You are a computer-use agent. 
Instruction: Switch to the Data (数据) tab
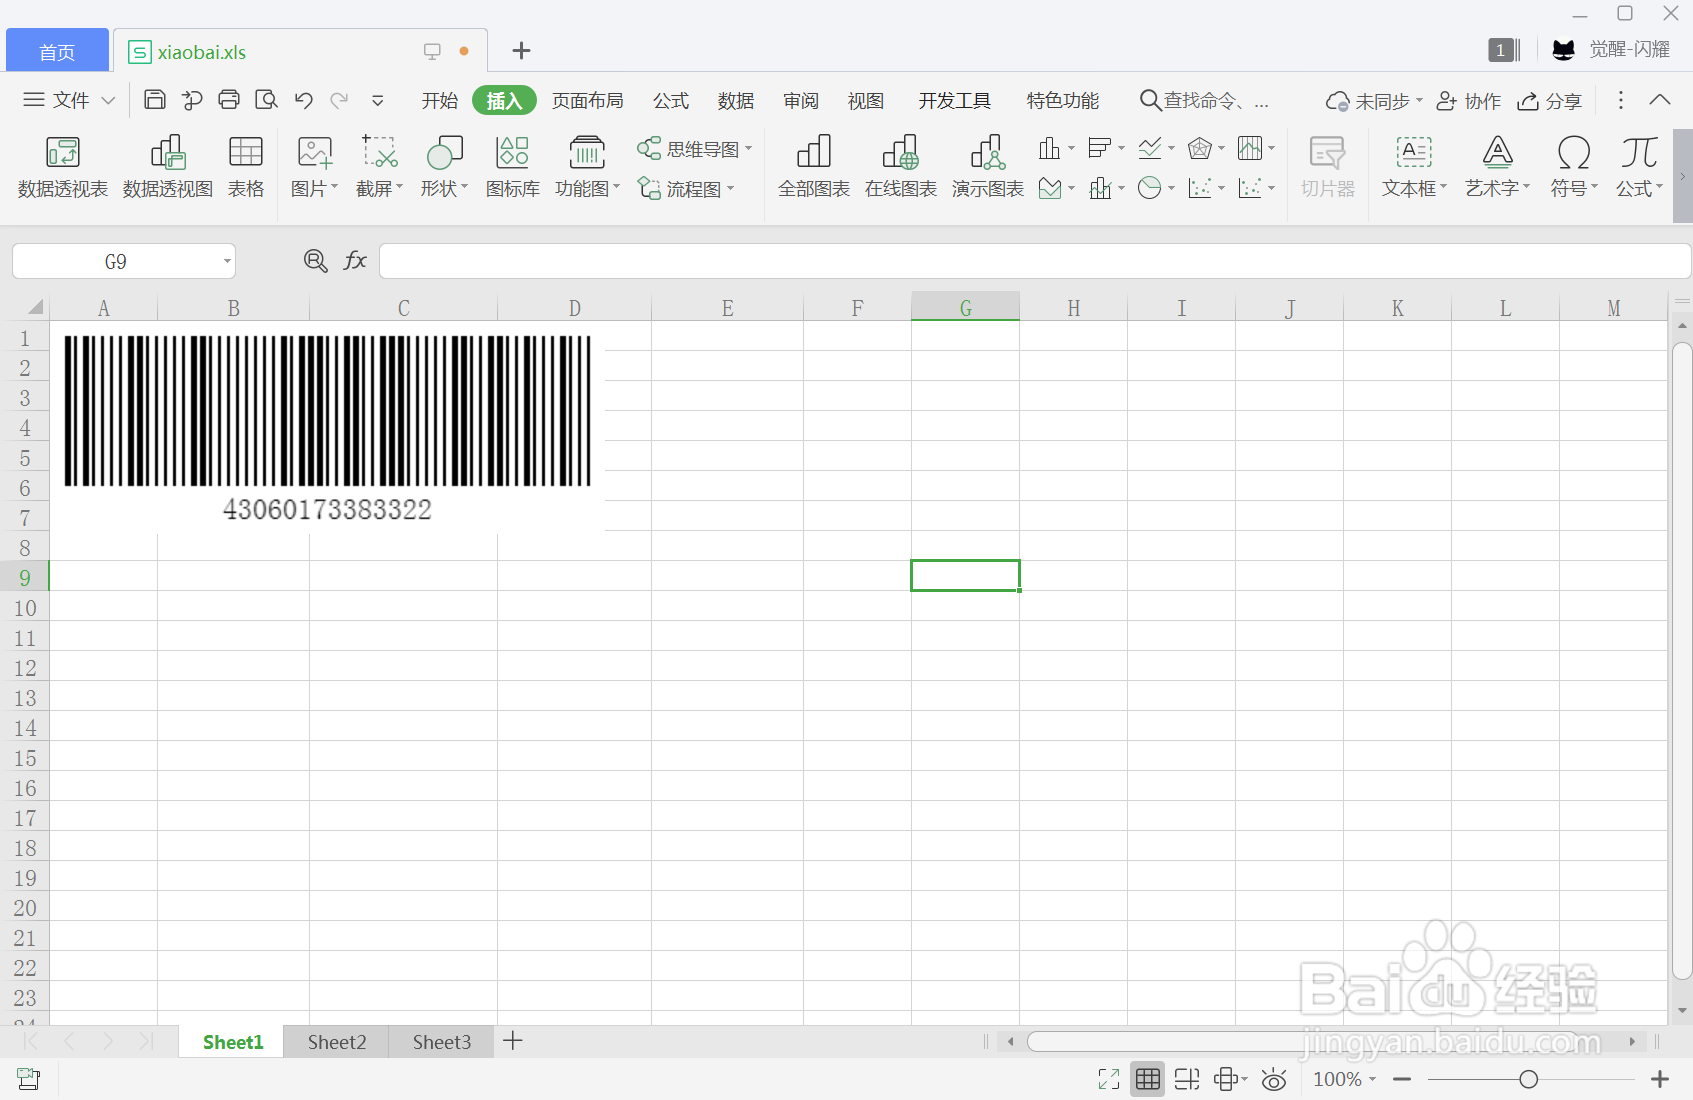click(736, 100)
